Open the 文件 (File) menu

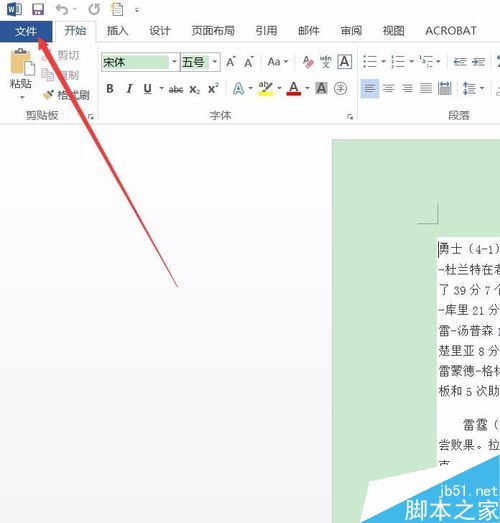click(26, 32)
